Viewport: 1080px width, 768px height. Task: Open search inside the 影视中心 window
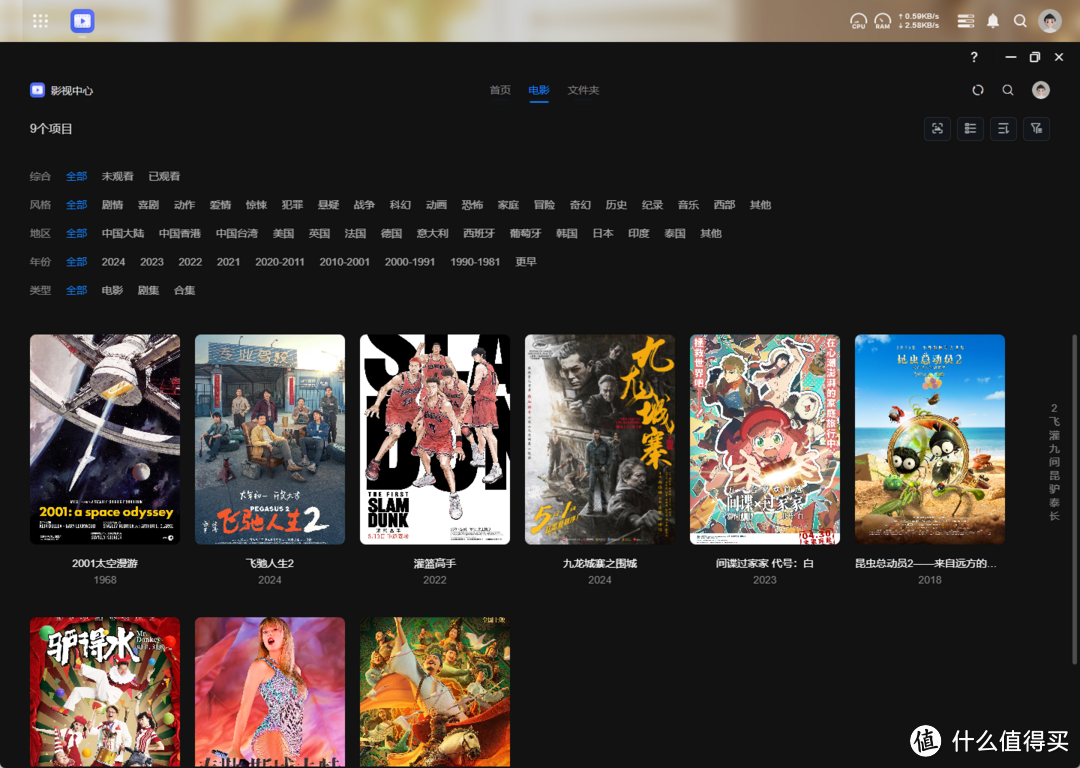pyautogui.click(x=1008, y=90)
